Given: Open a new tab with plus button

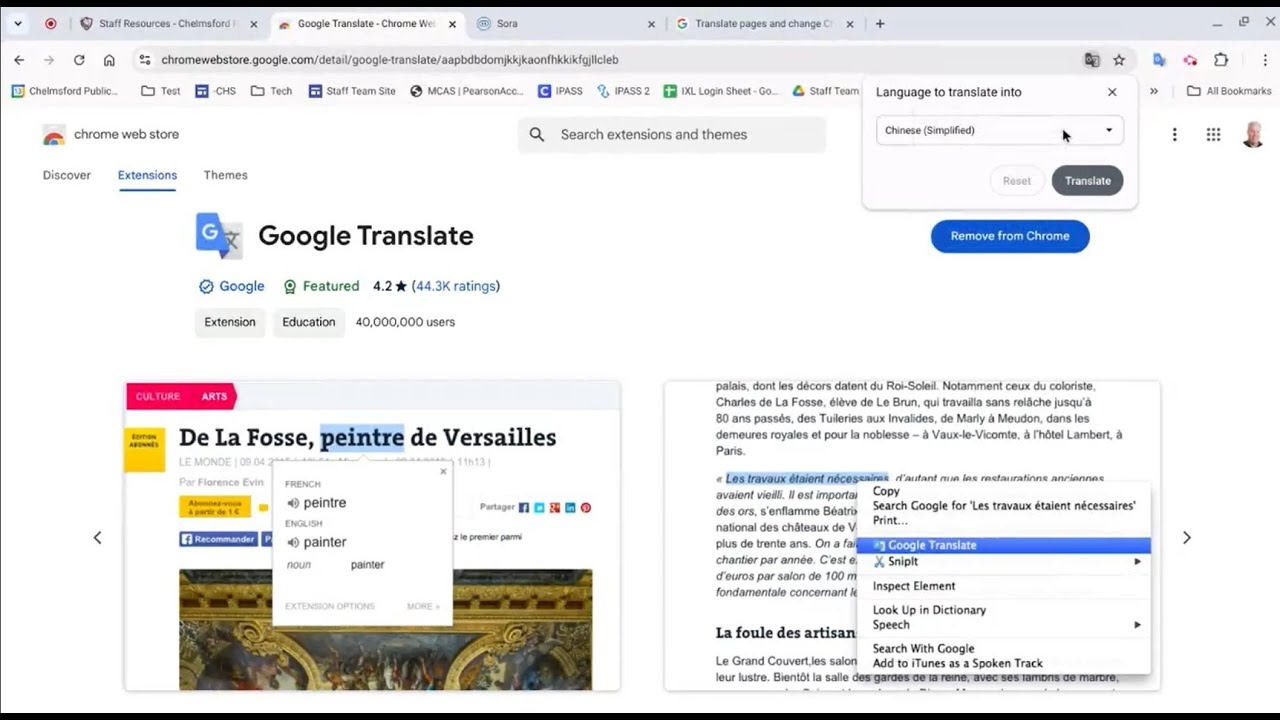Looking at the screenshot, I should [880, 24].
